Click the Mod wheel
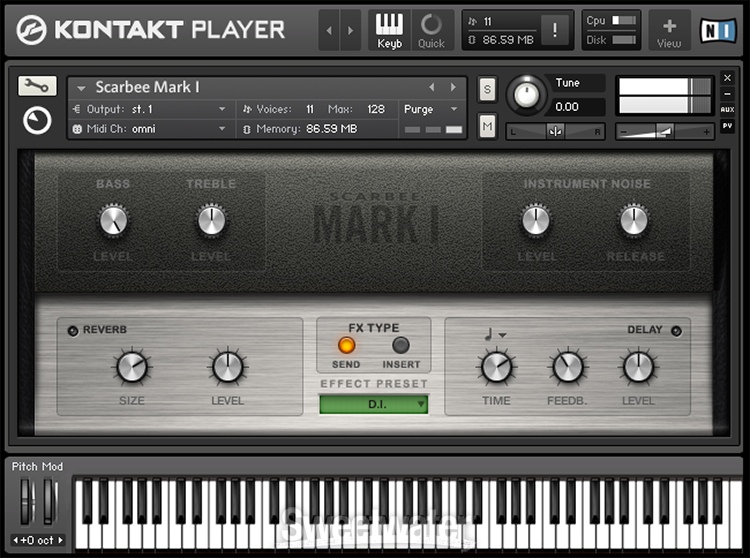750x558 pixels. click(50, 501)
